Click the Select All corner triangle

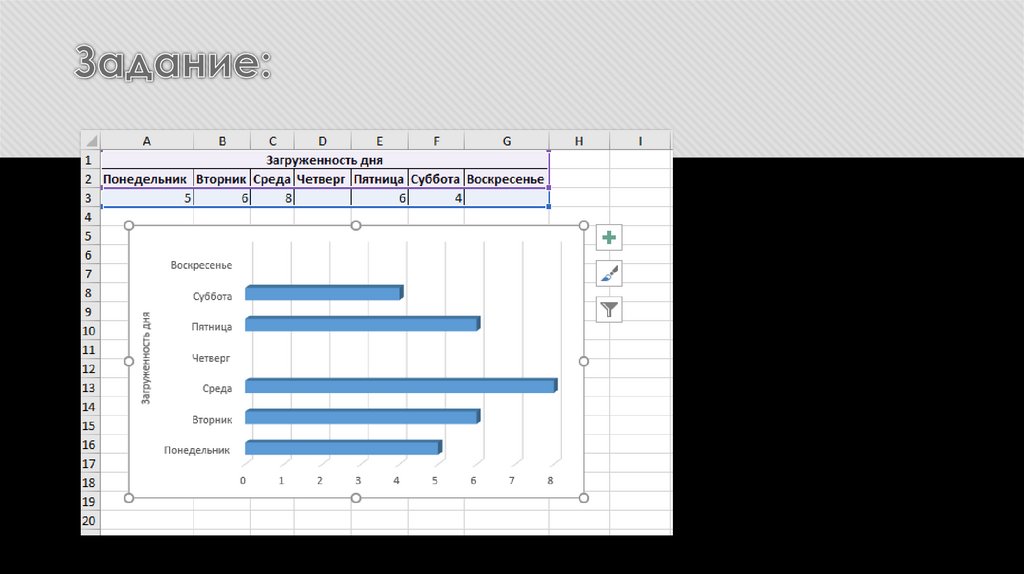coord(91,141)
